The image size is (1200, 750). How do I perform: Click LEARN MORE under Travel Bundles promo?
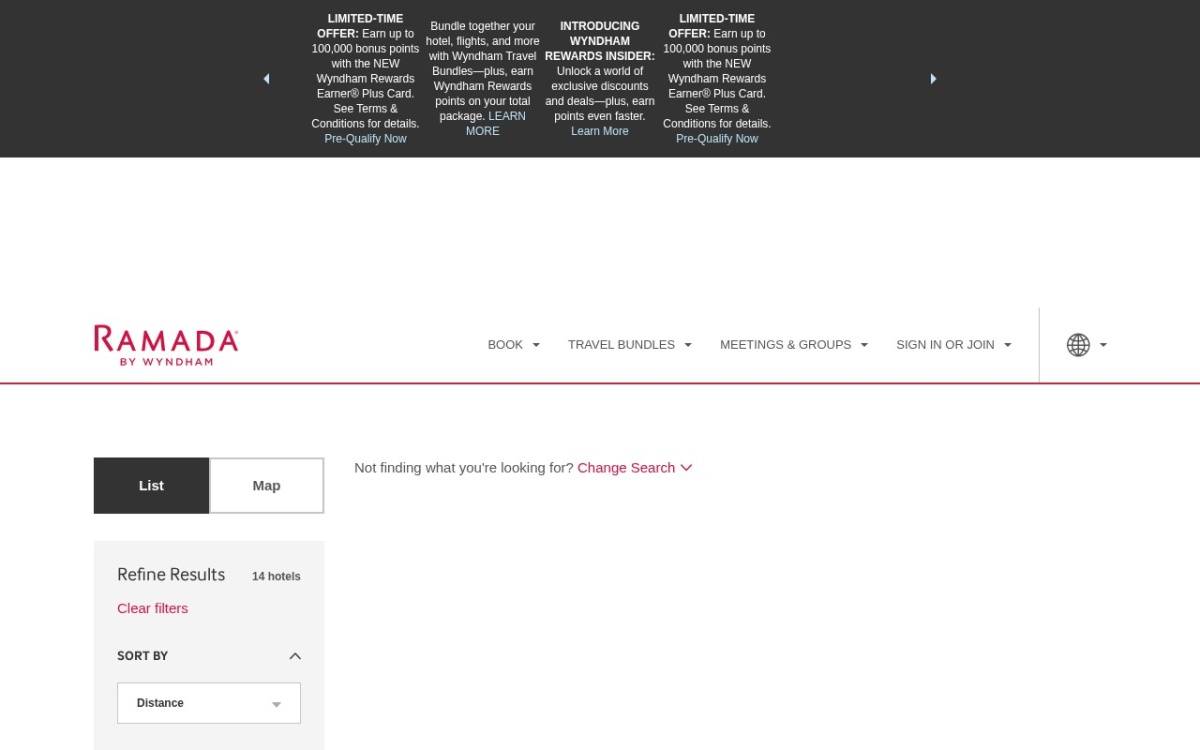pos(495,124)
